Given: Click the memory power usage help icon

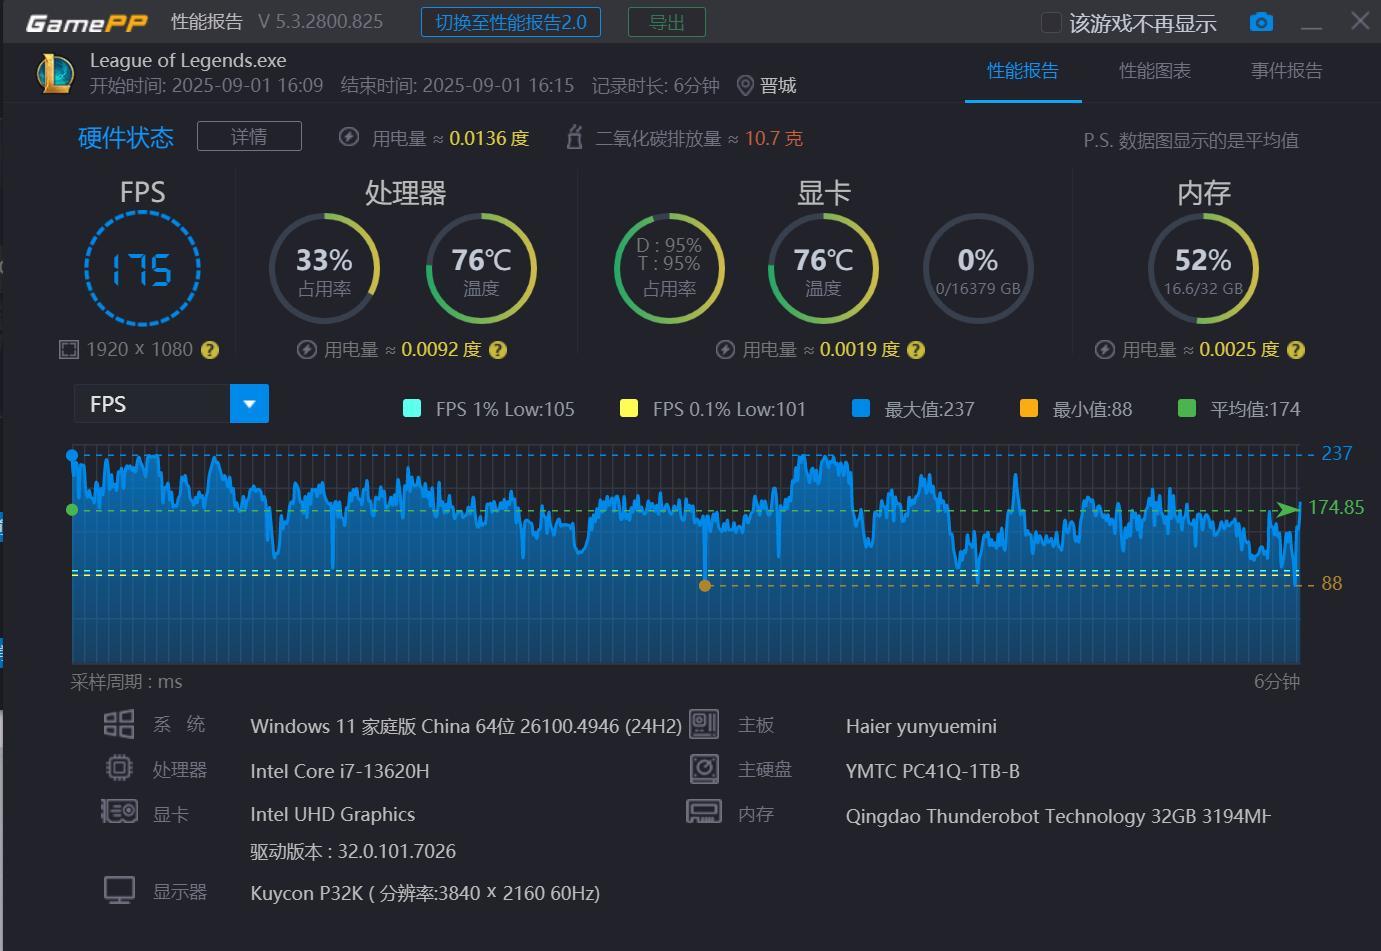Looking at the screenshot, I should (1296, 350).
